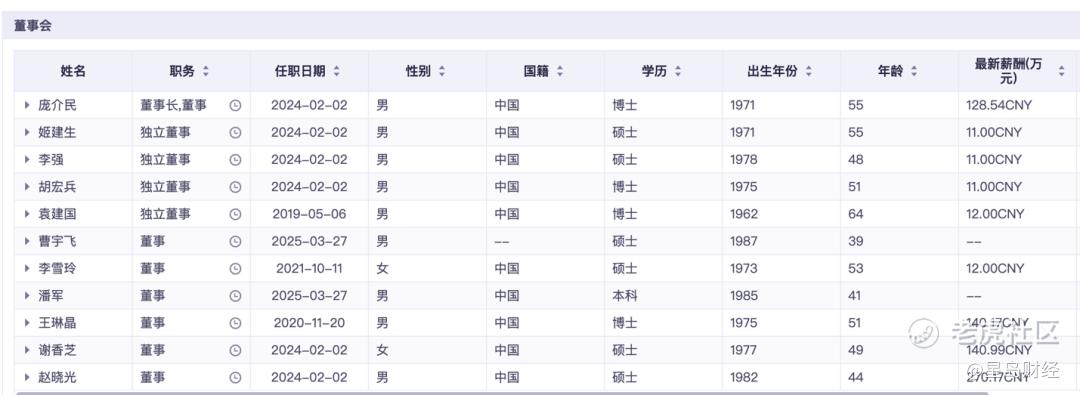The height and width of the screenshot is (395, 1080).
Task: Show tenure history clock for 曹宇飞
Action: click(x=235, y=241)
